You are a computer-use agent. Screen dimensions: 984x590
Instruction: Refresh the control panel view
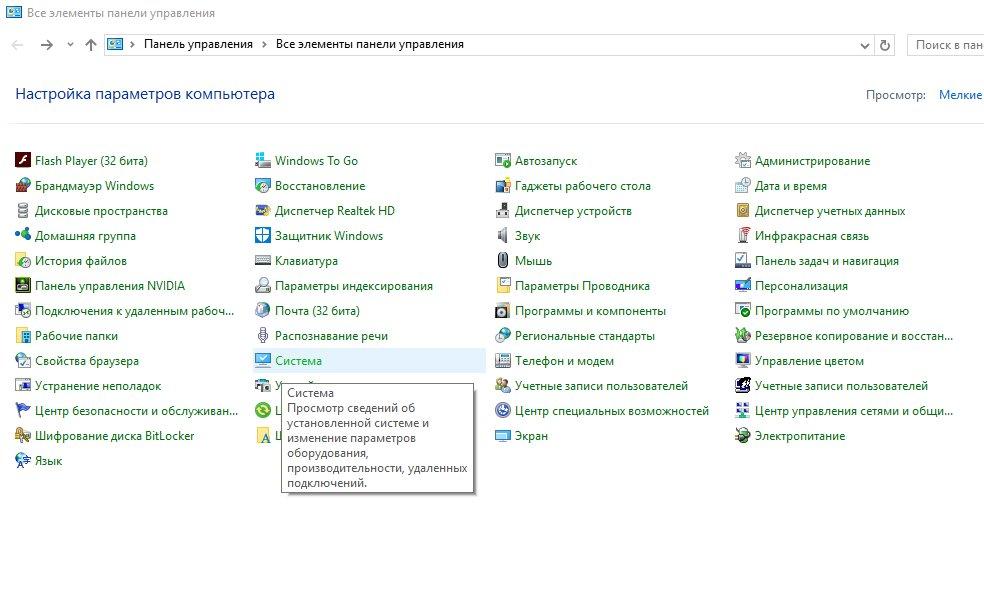[885, 45]
